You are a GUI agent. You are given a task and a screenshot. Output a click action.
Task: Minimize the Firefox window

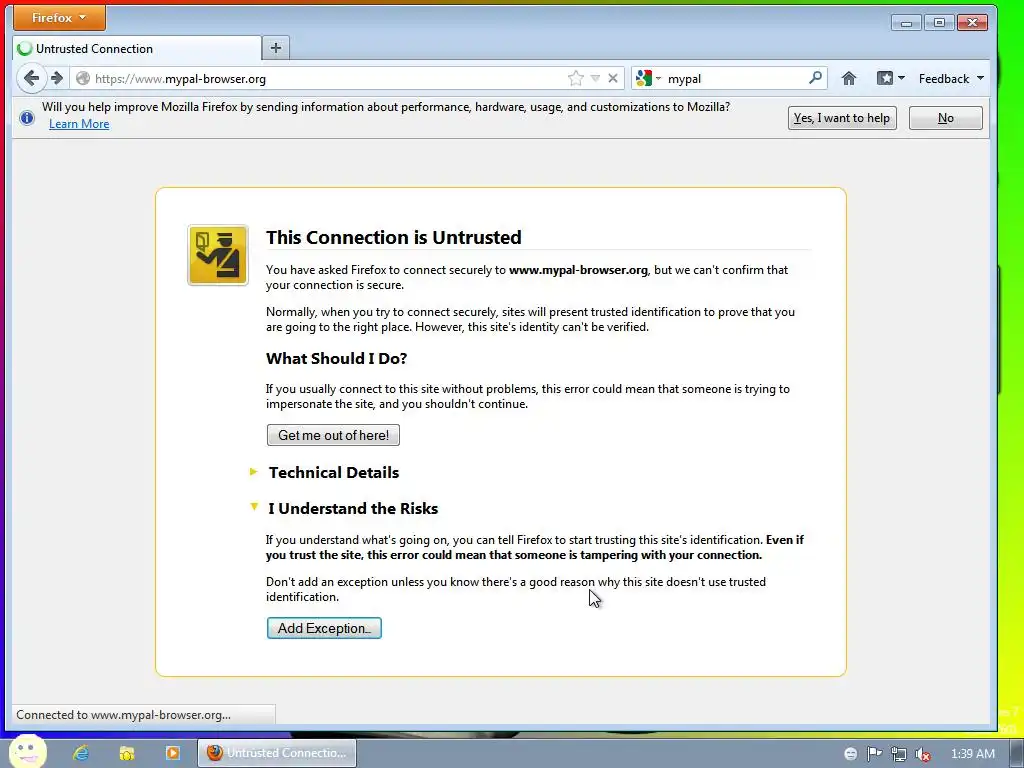click(x=906, y=23)
